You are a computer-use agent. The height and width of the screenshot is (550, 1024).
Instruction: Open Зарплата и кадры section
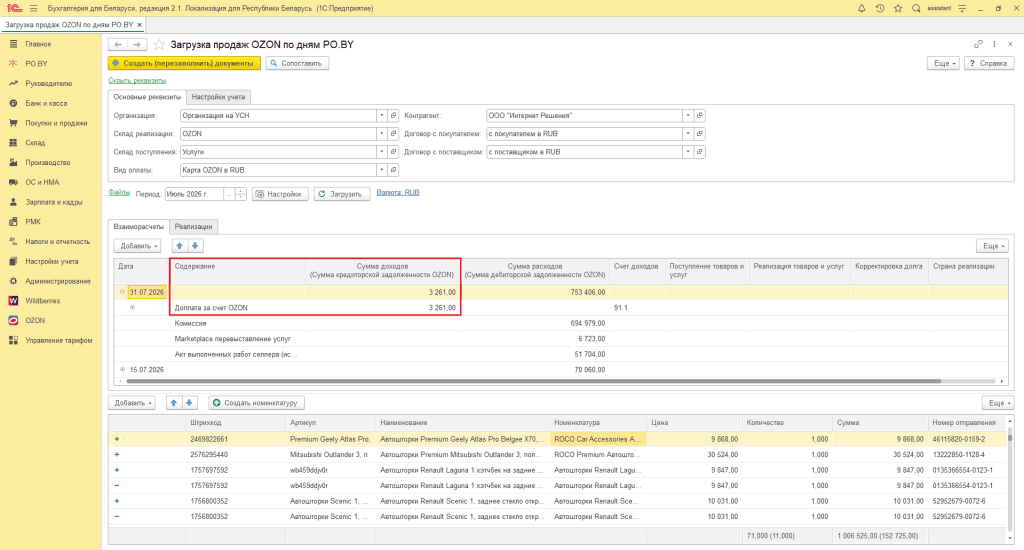(x=54, y=202)
